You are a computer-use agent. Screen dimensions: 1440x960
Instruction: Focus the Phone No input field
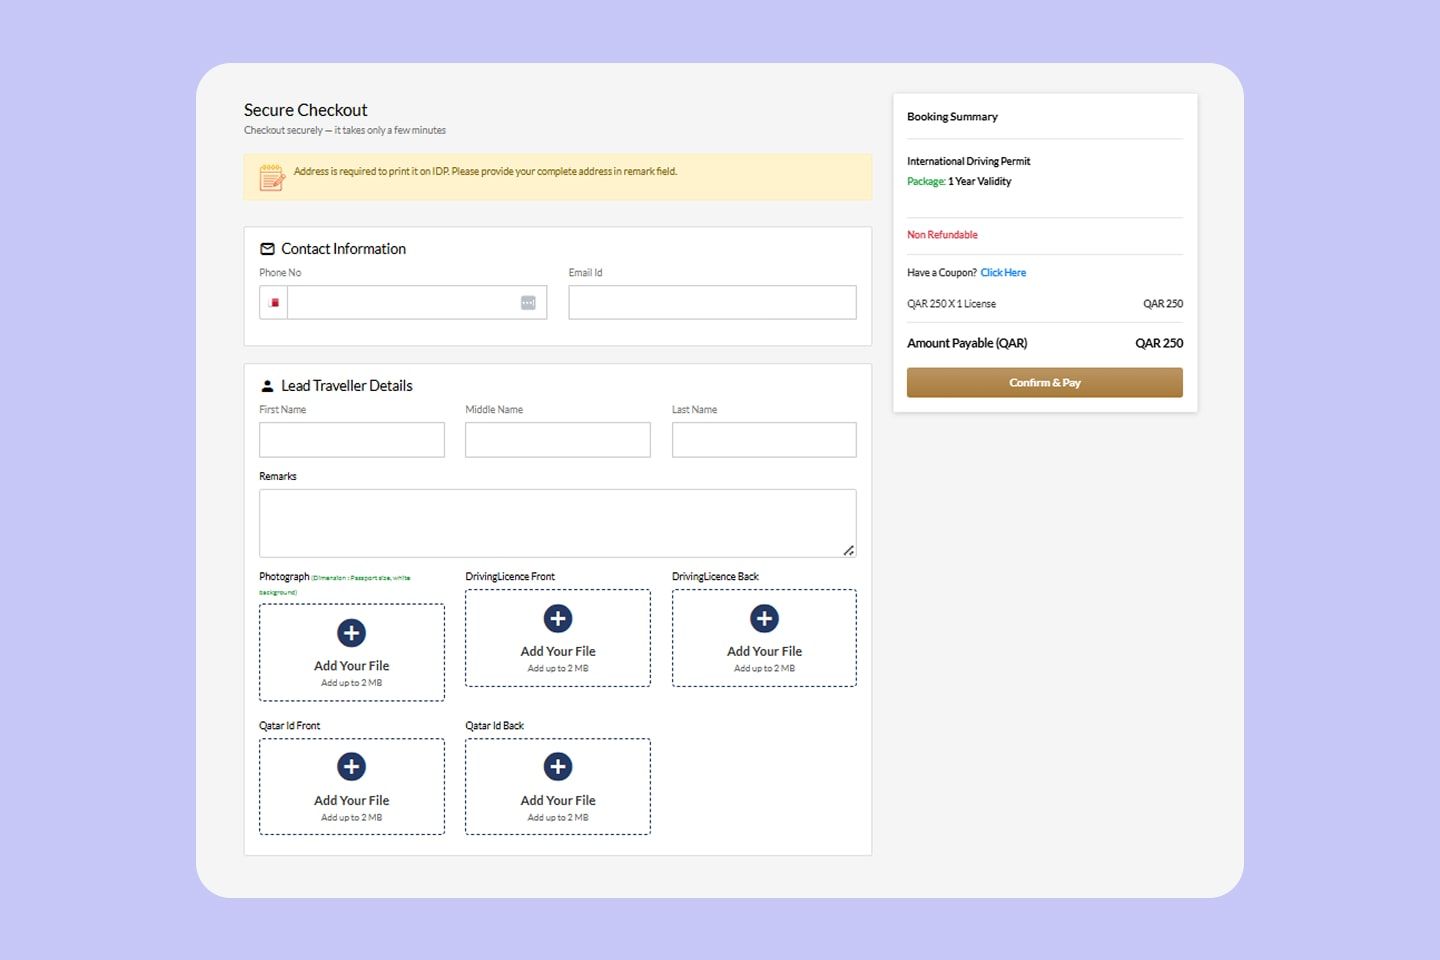coord(400,303)
